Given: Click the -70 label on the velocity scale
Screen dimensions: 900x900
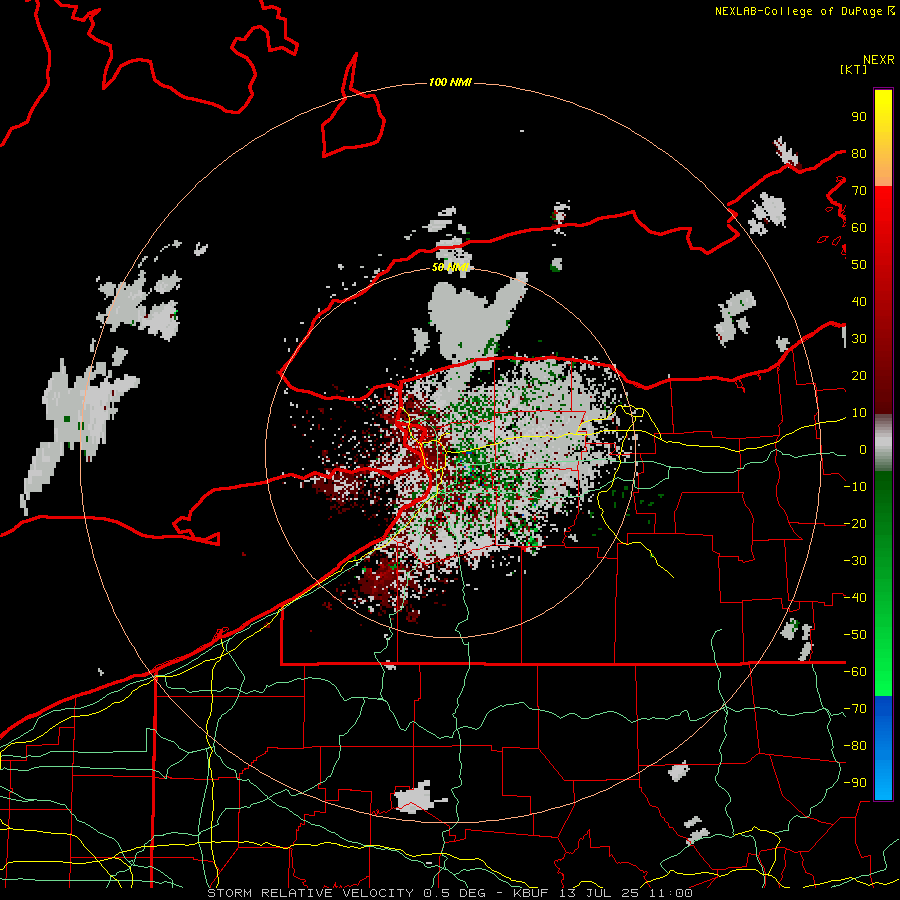Looking at the screenshot, I should click(x=855, y=709).
